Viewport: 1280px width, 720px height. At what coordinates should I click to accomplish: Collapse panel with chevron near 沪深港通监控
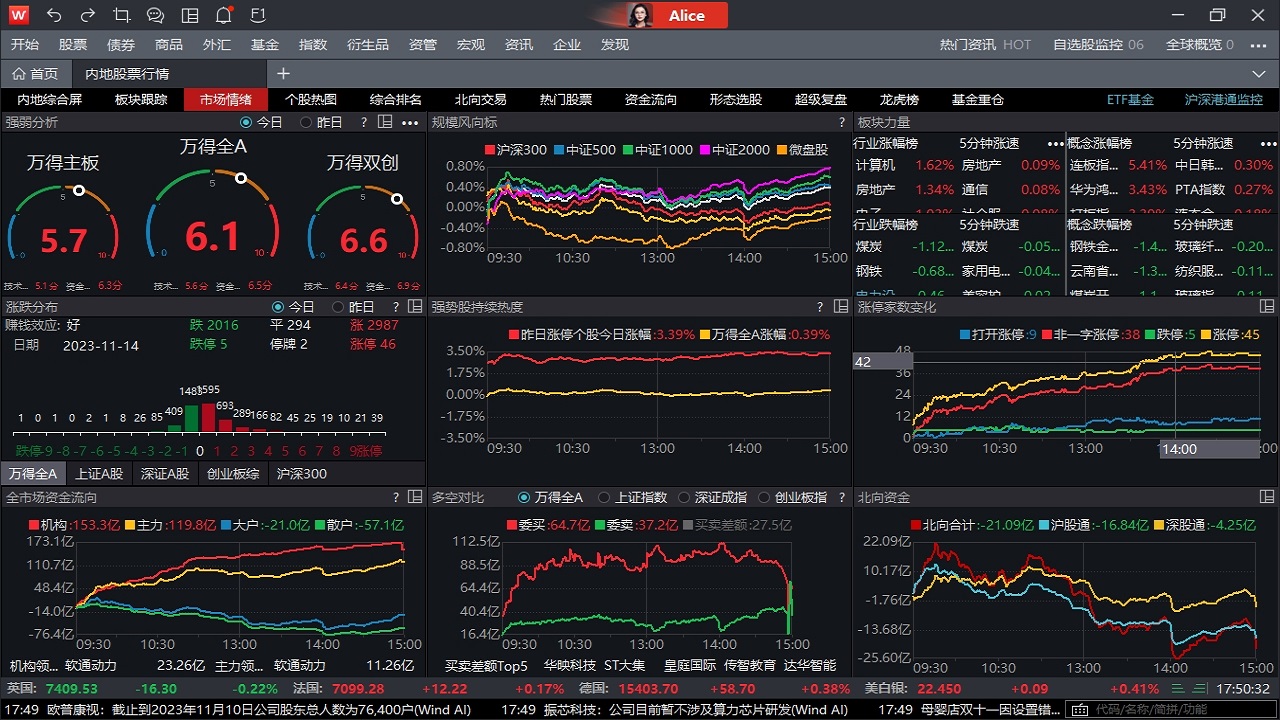tap(1258, 73)
